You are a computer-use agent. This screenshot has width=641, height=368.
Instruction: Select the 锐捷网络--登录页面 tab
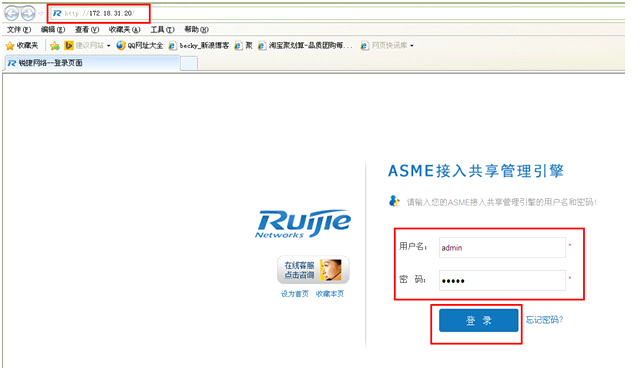coord(92,63)
